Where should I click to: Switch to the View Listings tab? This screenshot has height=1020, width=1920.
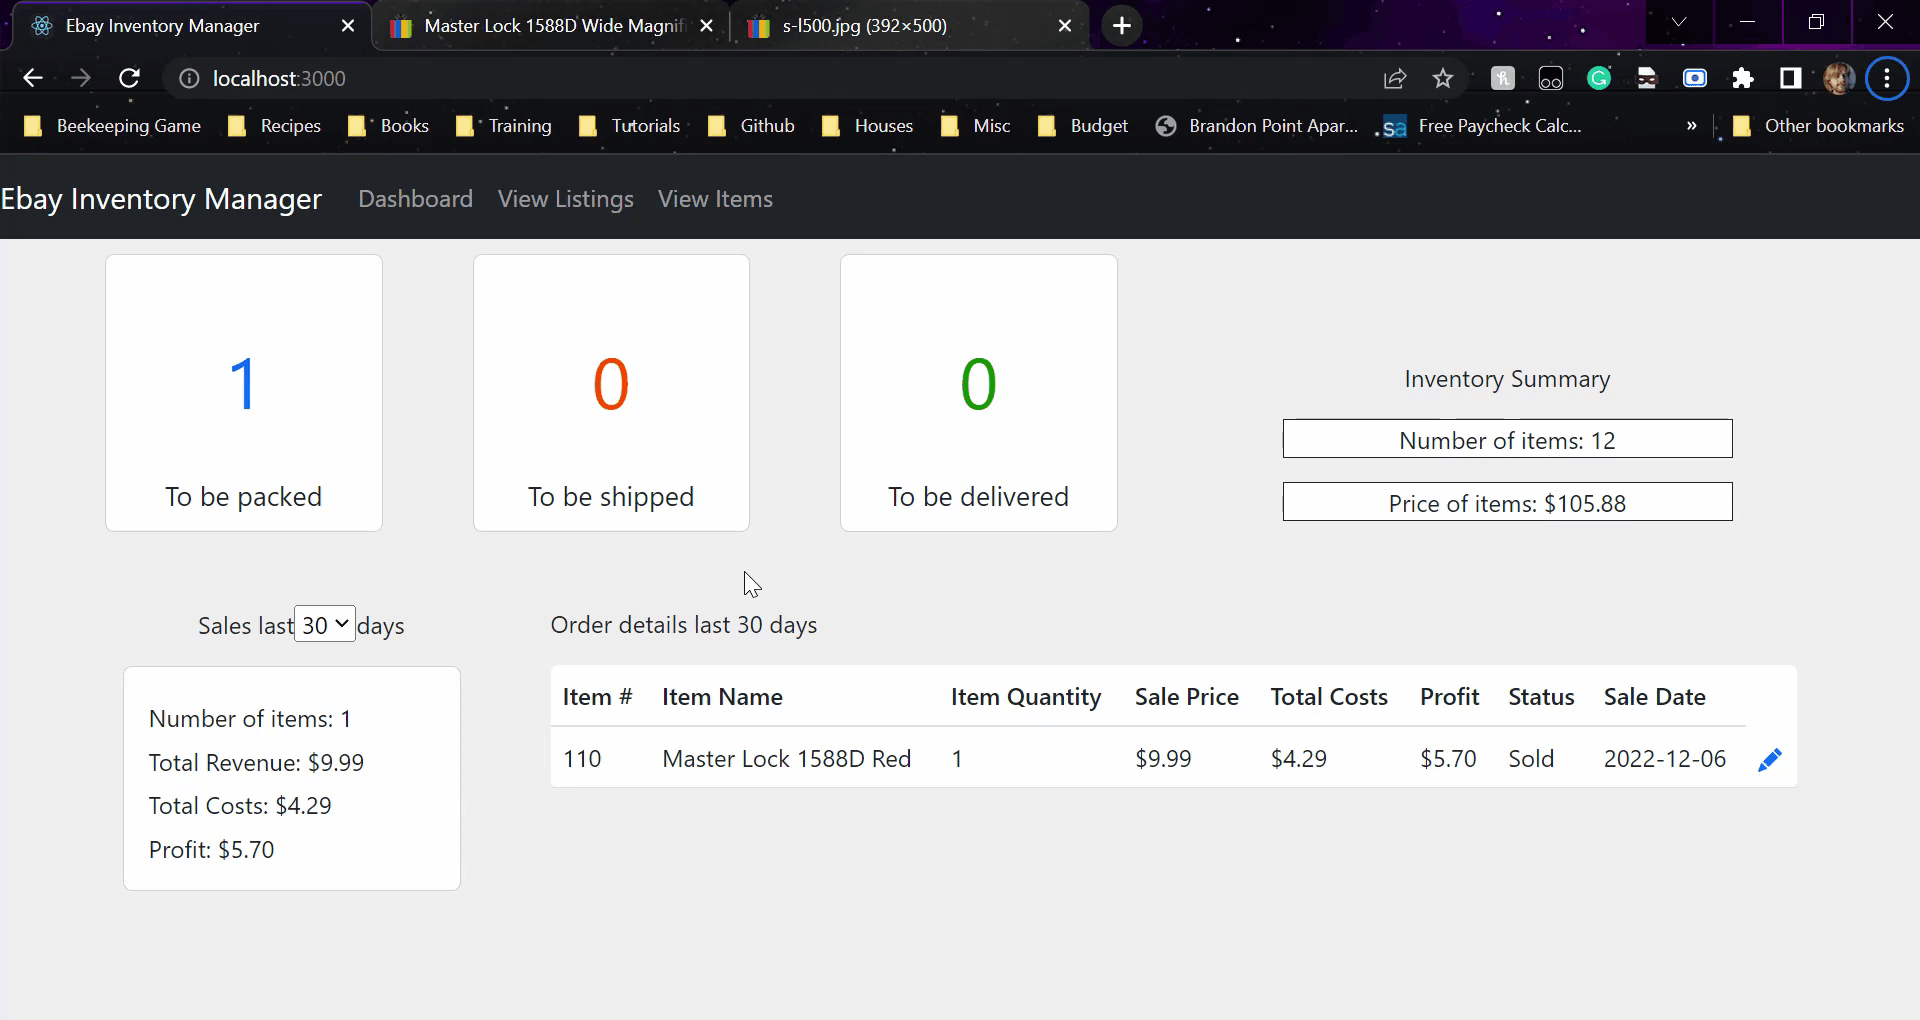pyautogui.click(x=565, y=199)
